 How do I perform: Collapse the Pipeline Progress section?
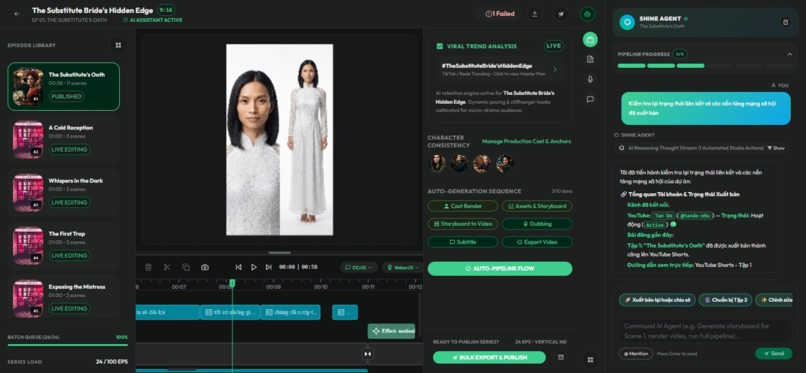point(790,54)
